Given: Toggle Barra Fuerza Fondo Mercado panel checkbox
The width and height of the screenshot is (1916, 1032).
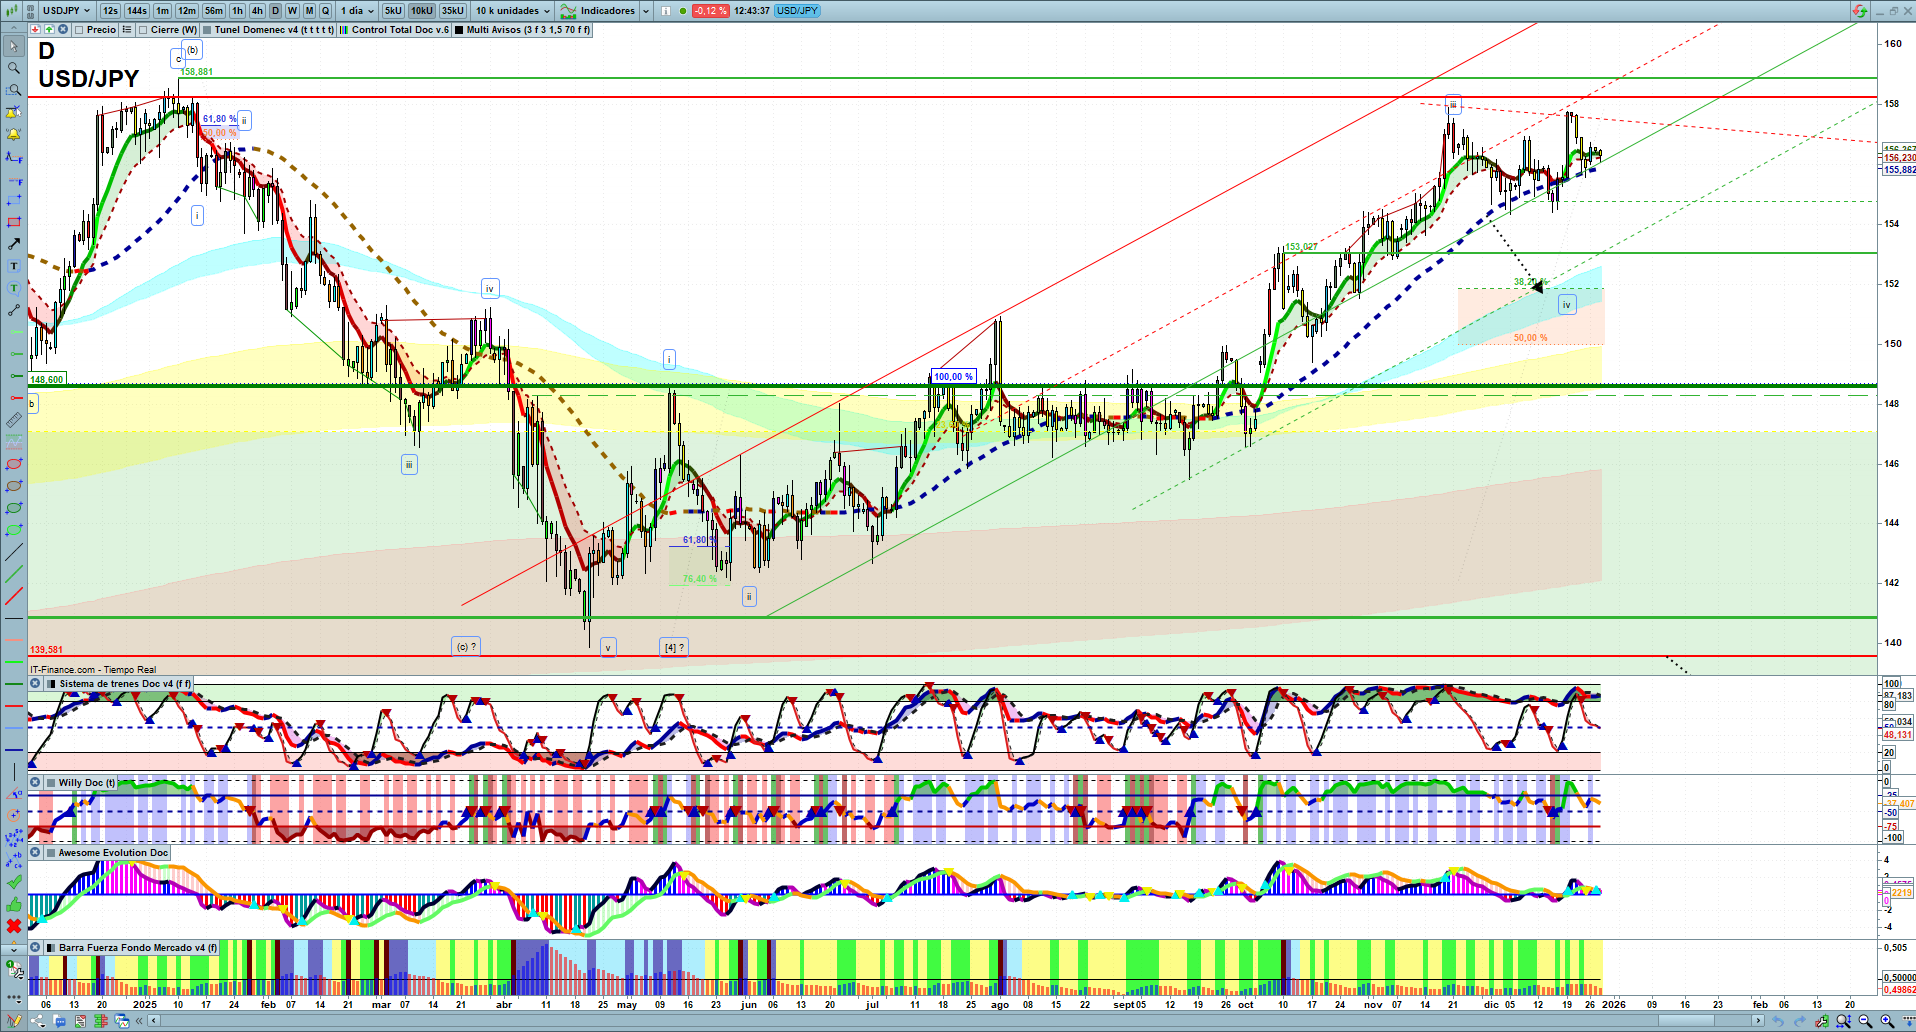Looking at the screenshot, I should [51, 948].
